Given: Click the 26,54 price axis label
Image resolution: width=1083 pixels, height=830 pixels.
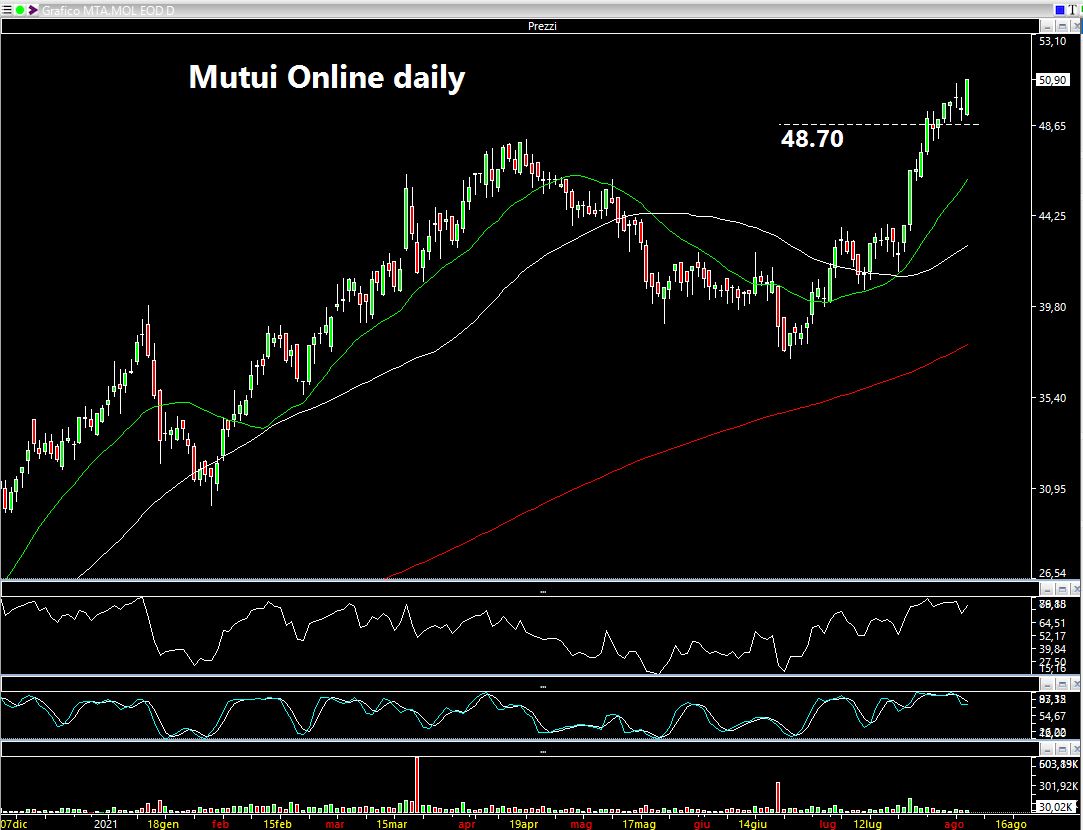Looking at the screenshot, I should [1052, 573].
